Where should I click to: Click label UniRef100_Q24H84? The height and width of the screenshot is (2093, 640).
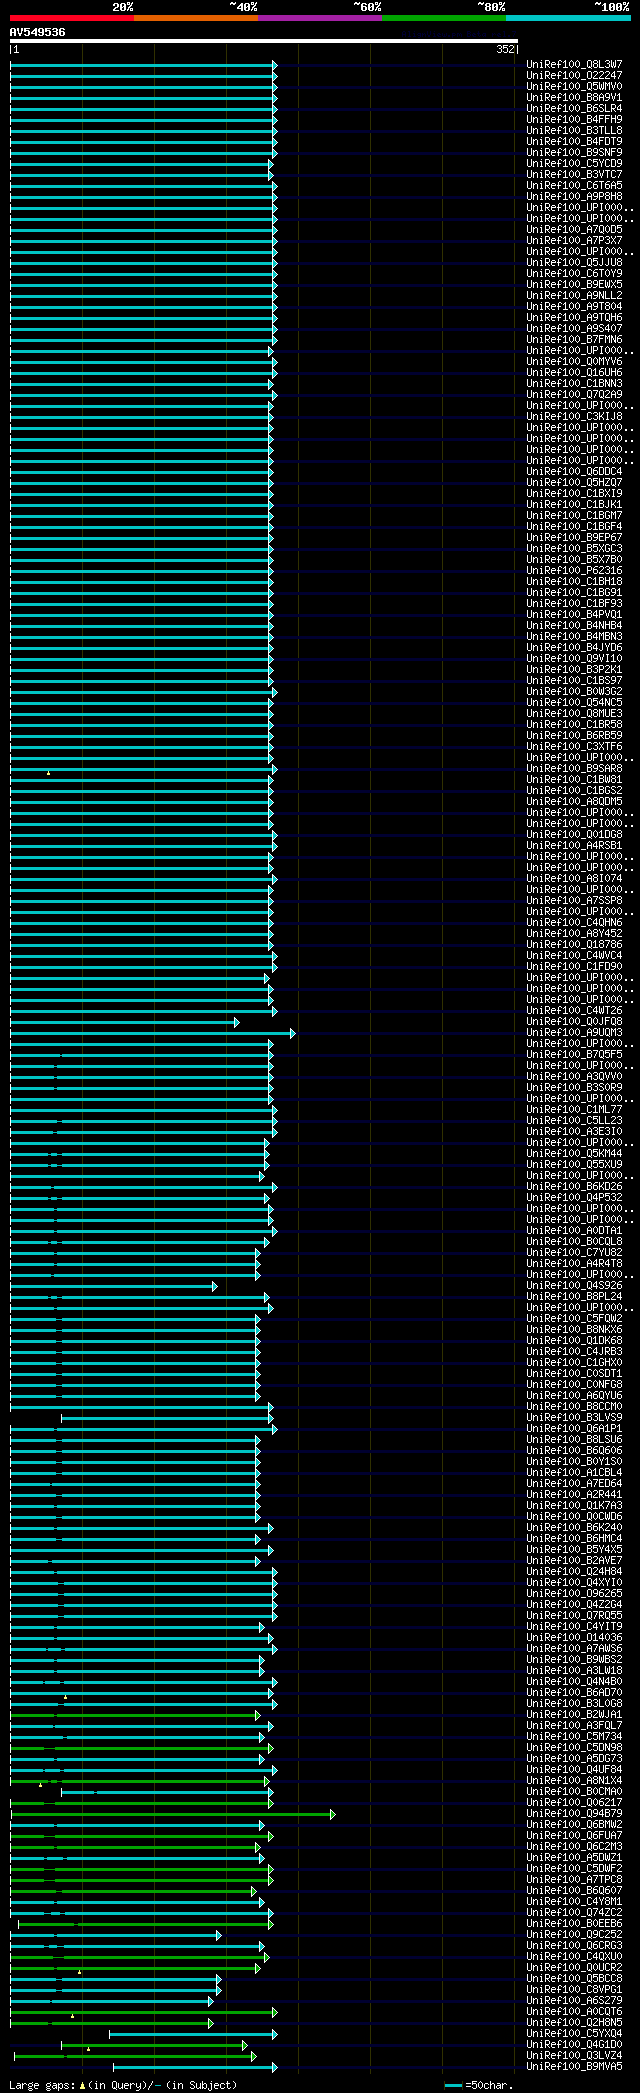pyautogui.click(x=574, y=1571)
